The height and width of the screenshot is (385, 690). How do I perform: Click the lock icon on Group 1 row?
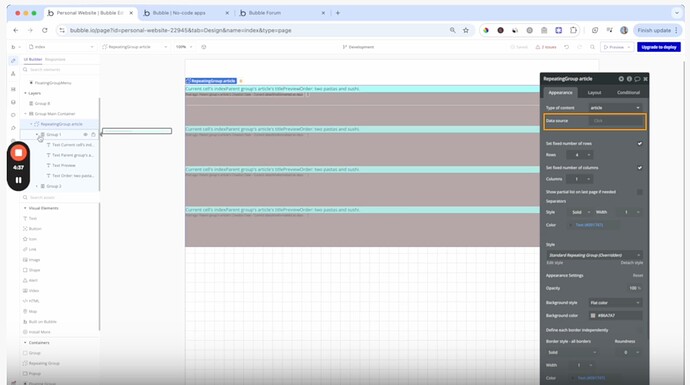tap(93, 134)
